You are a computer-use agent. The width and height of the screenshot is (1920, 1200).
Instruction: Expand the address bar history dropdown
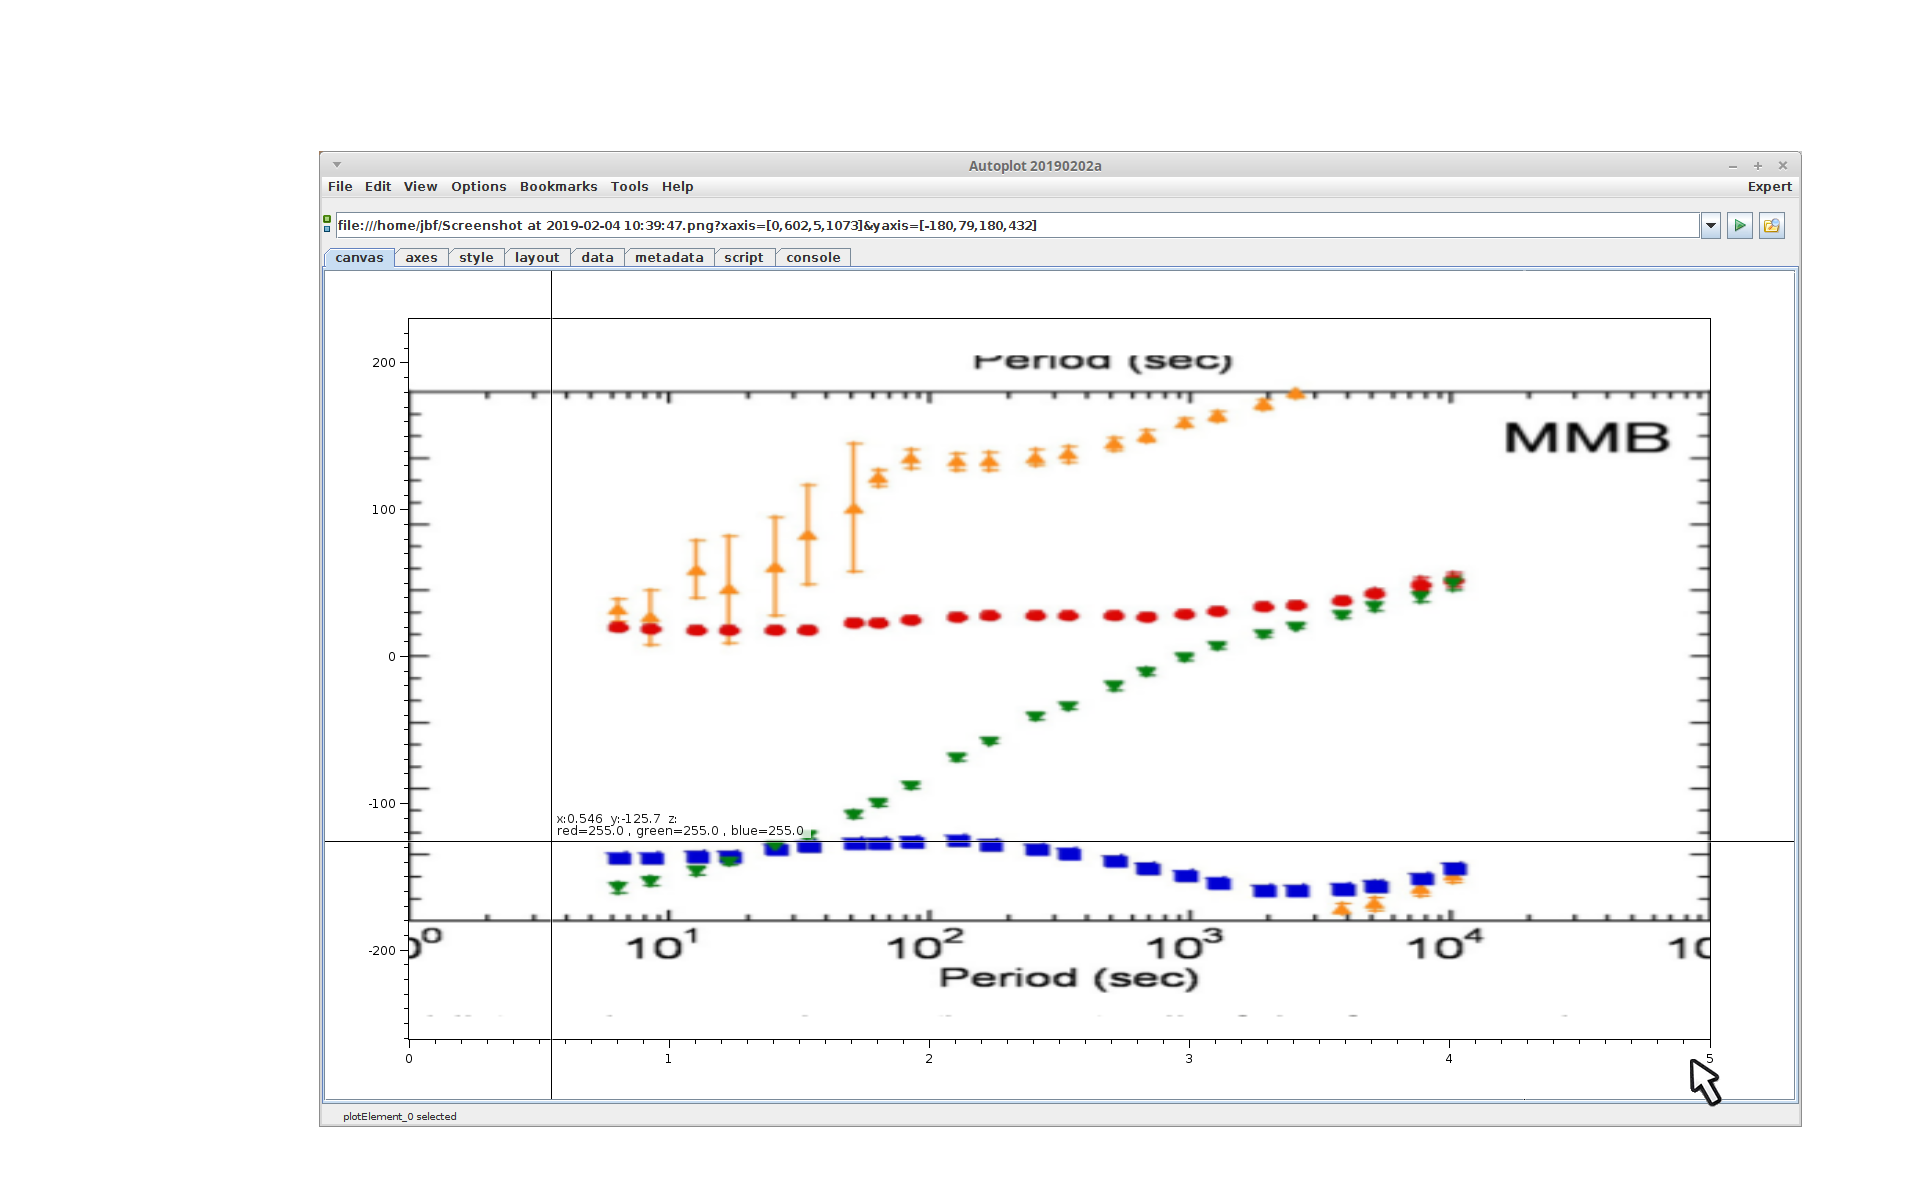pos(1710,226)
